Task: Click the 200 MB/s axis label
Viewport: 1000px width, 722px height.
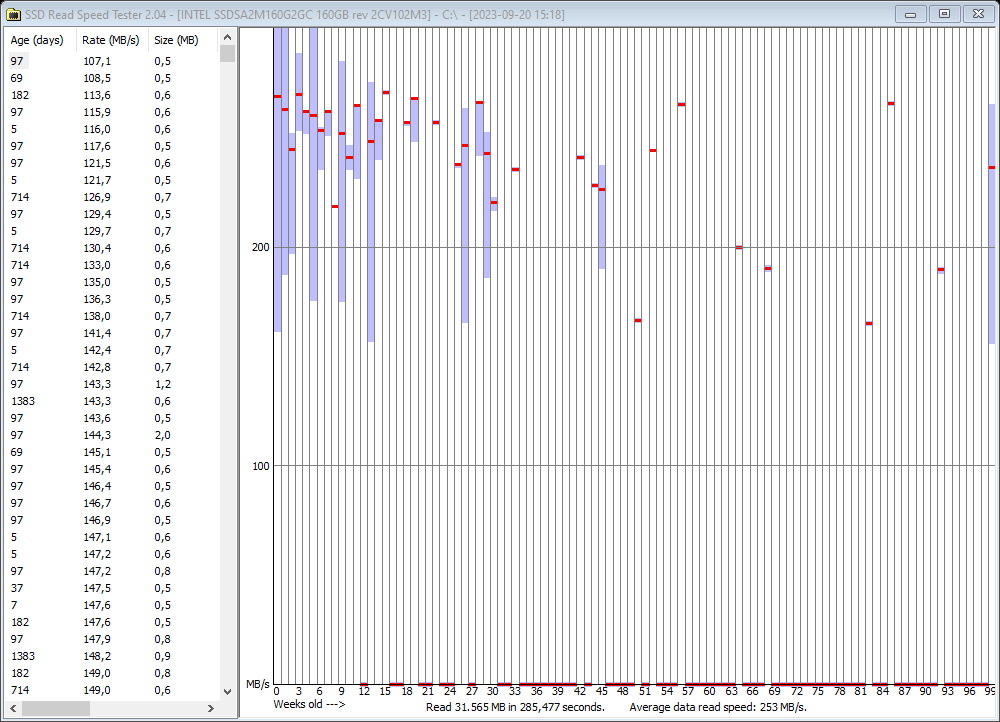Action: (x=261, y=247)
